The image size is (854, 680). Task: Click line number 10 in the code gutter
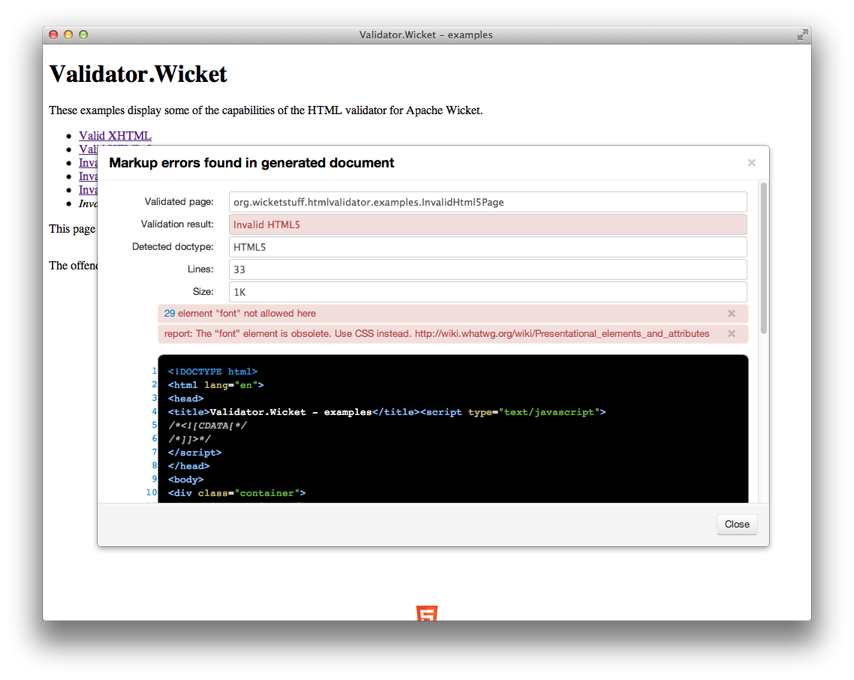click(x=151, y=492)
